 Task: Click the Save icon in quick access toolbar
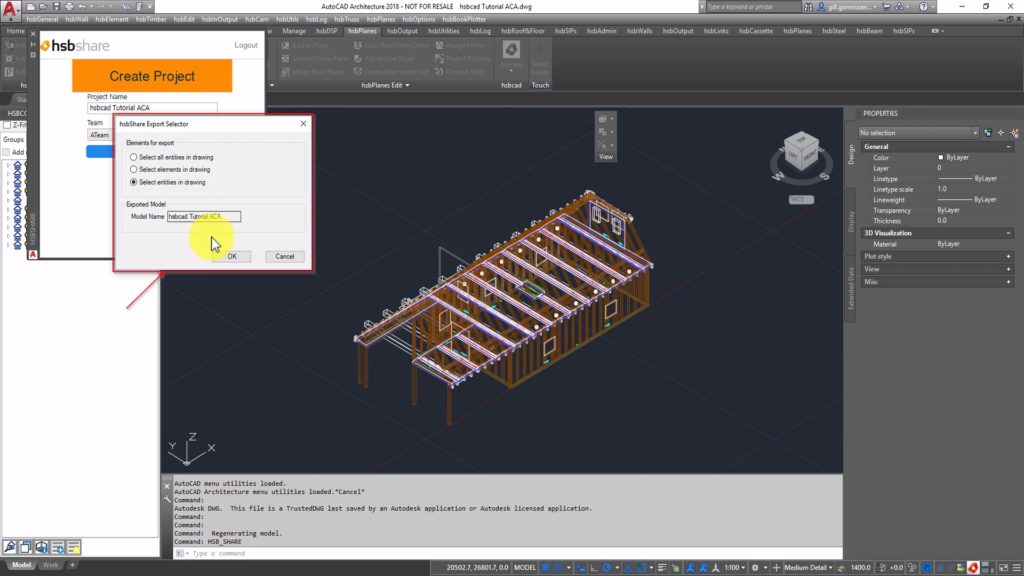tap(56, 7)
